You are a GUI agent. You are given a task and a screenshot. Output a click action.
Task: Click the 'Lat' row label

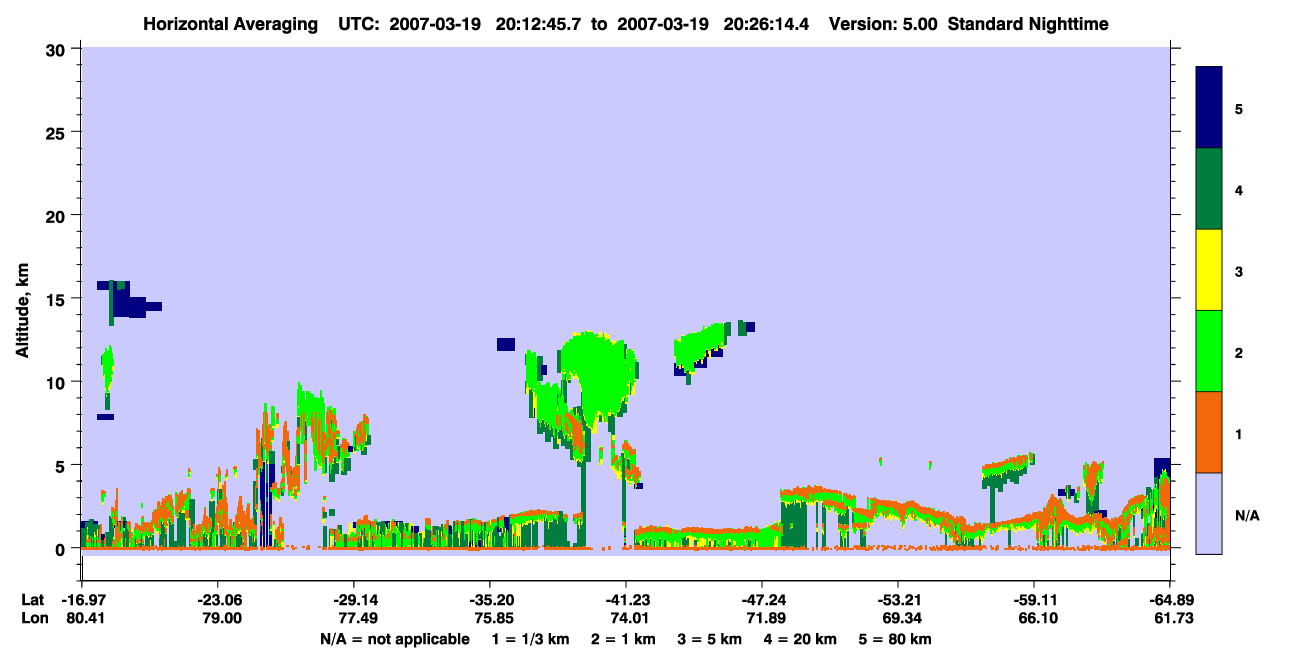pyautogui.click(x=32, y=600)
